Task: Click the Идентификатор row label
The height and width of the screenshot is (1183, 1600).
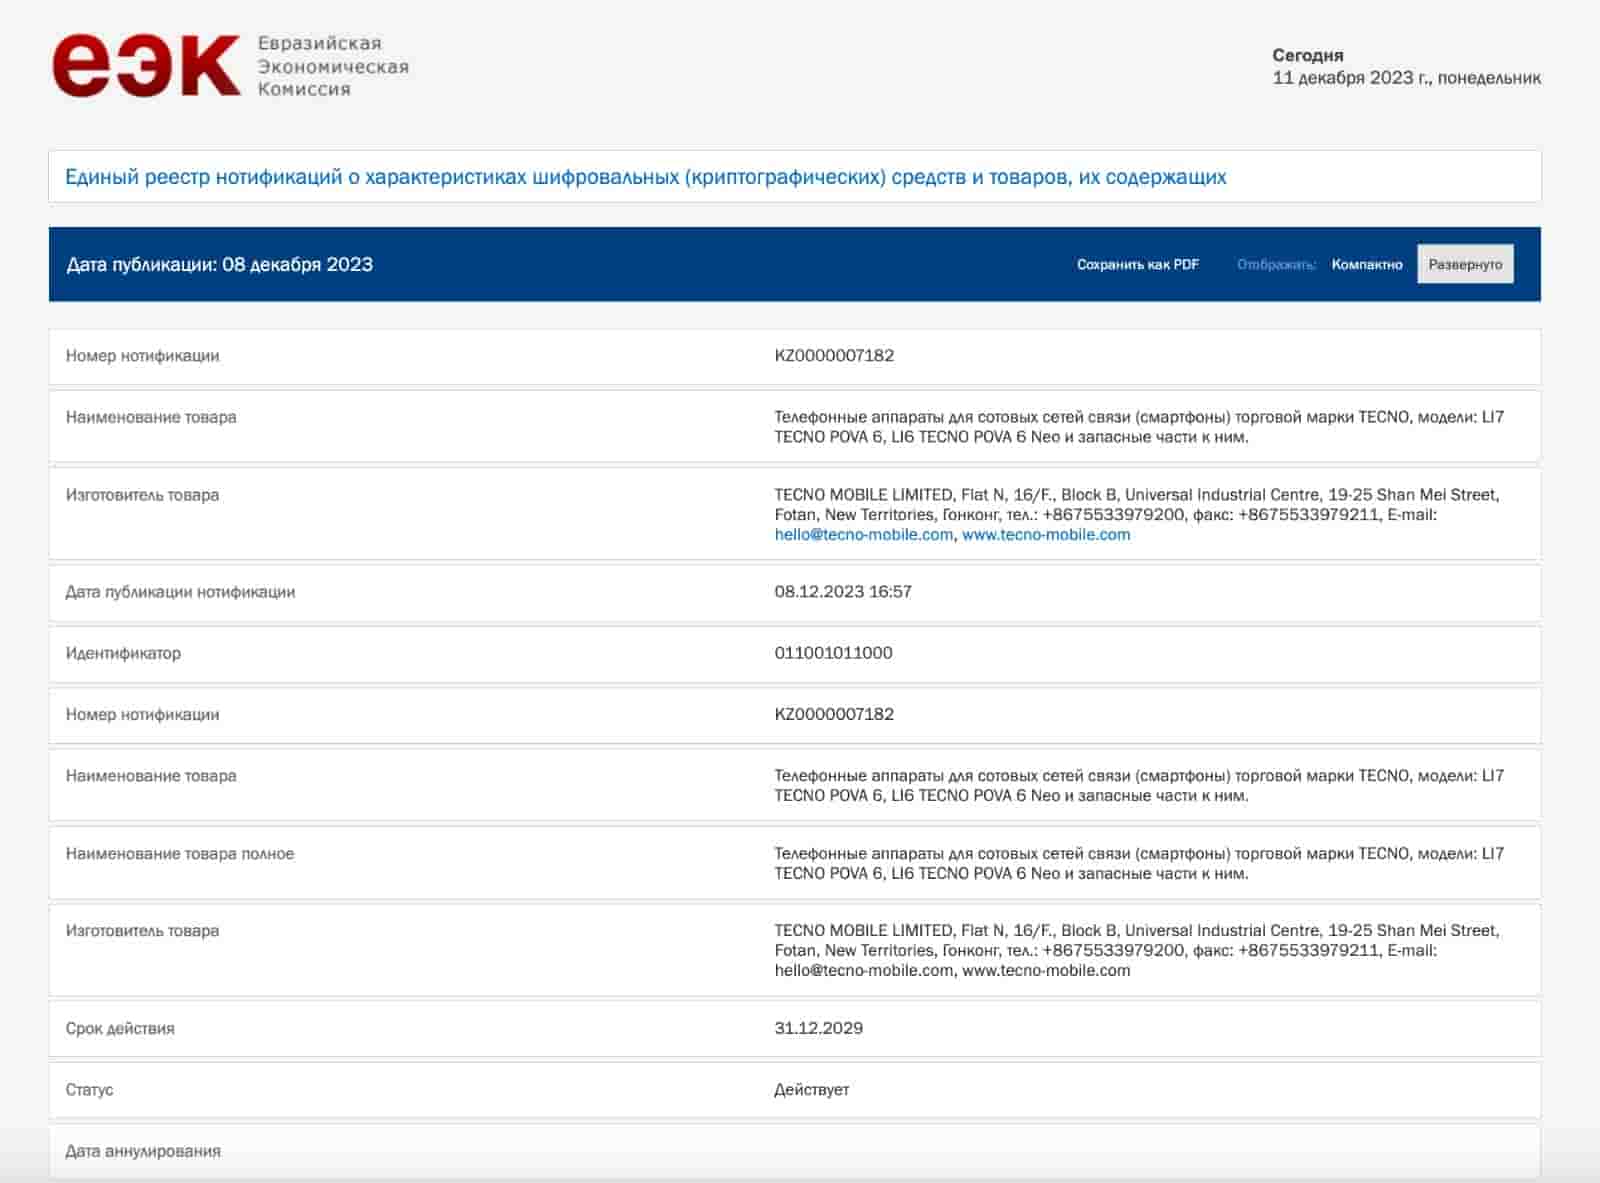Action: [x=123, y=653]
